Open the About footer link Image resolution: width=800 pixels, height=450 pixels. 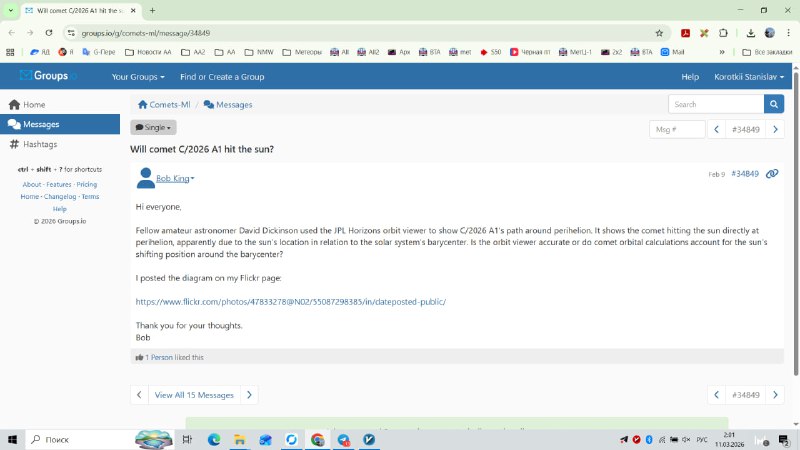pos(32,185)
